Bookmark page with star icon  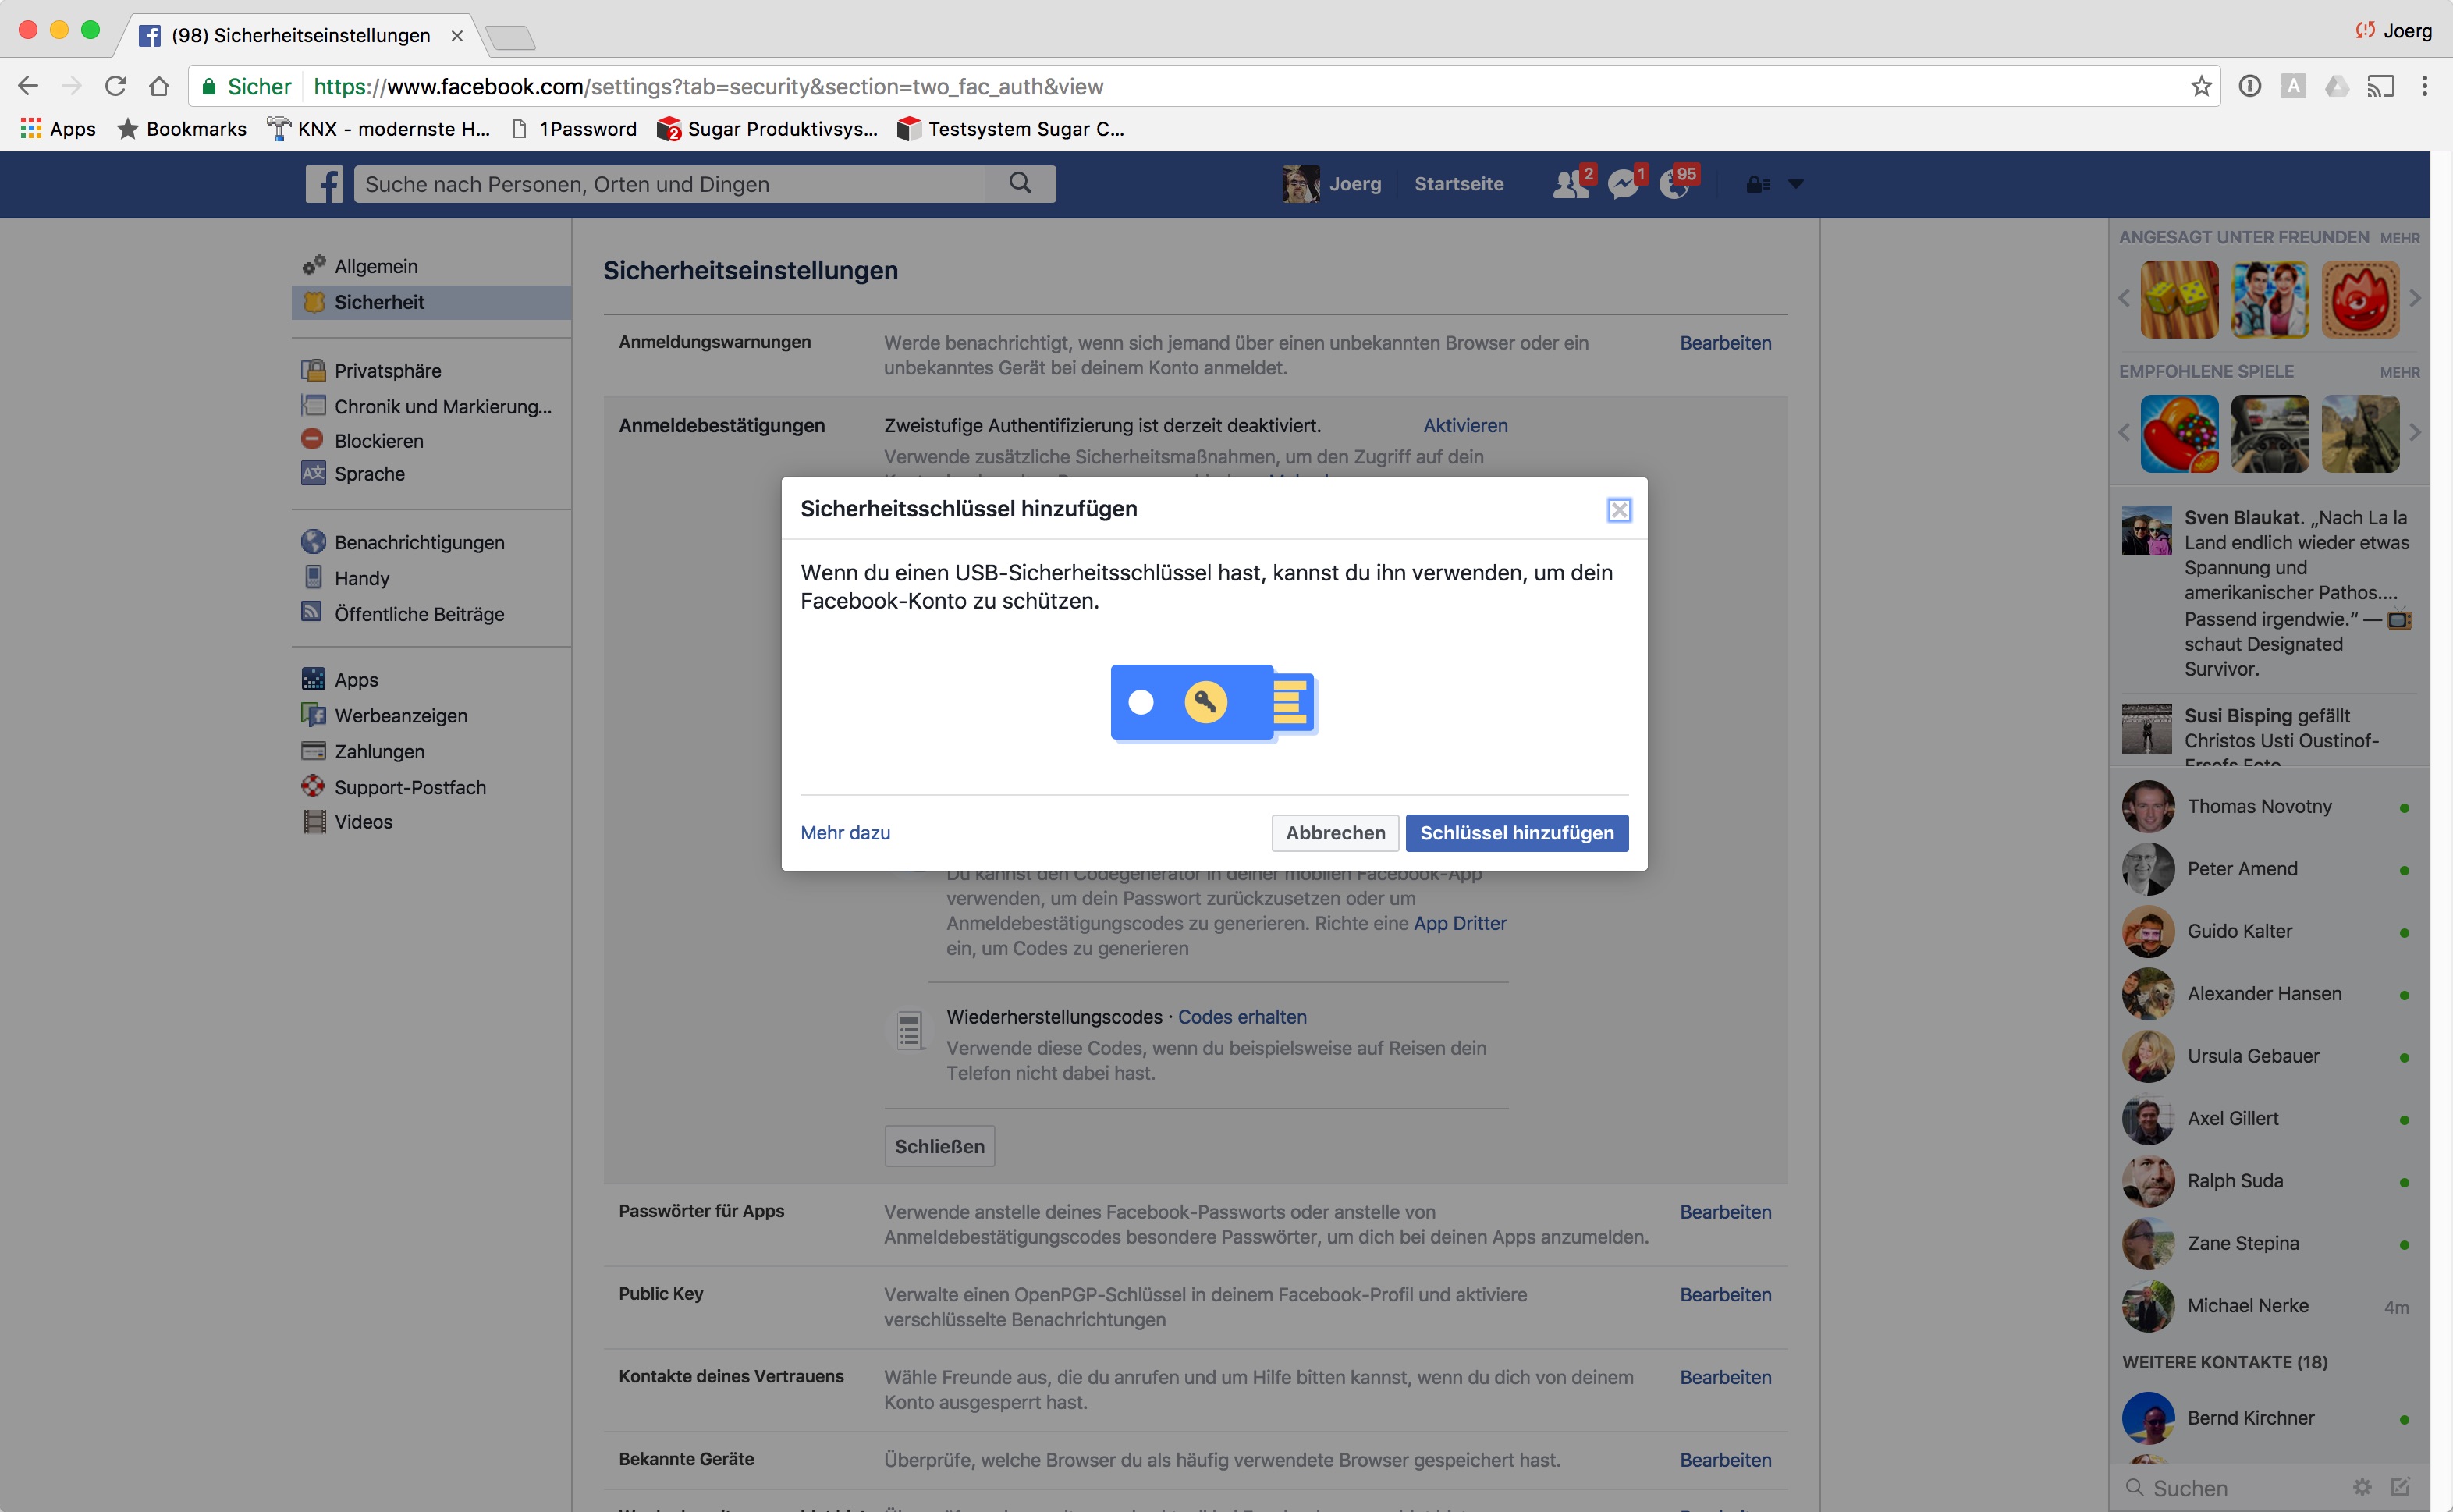point(2200,87)
